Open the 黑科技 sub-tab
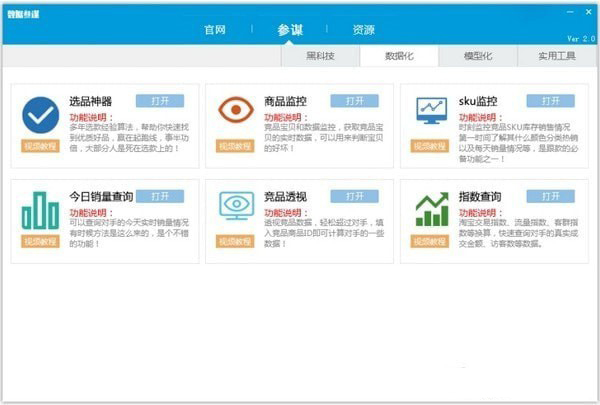 (319, 57)
